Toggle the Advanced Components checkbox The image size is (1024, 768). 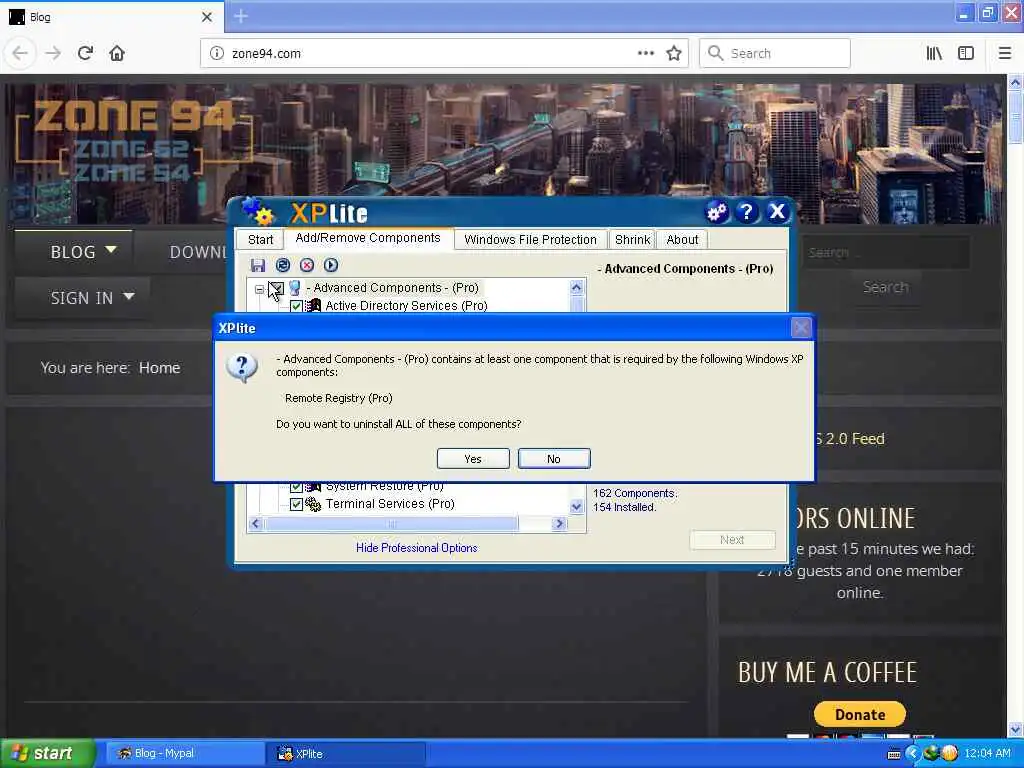click(276, 288)
